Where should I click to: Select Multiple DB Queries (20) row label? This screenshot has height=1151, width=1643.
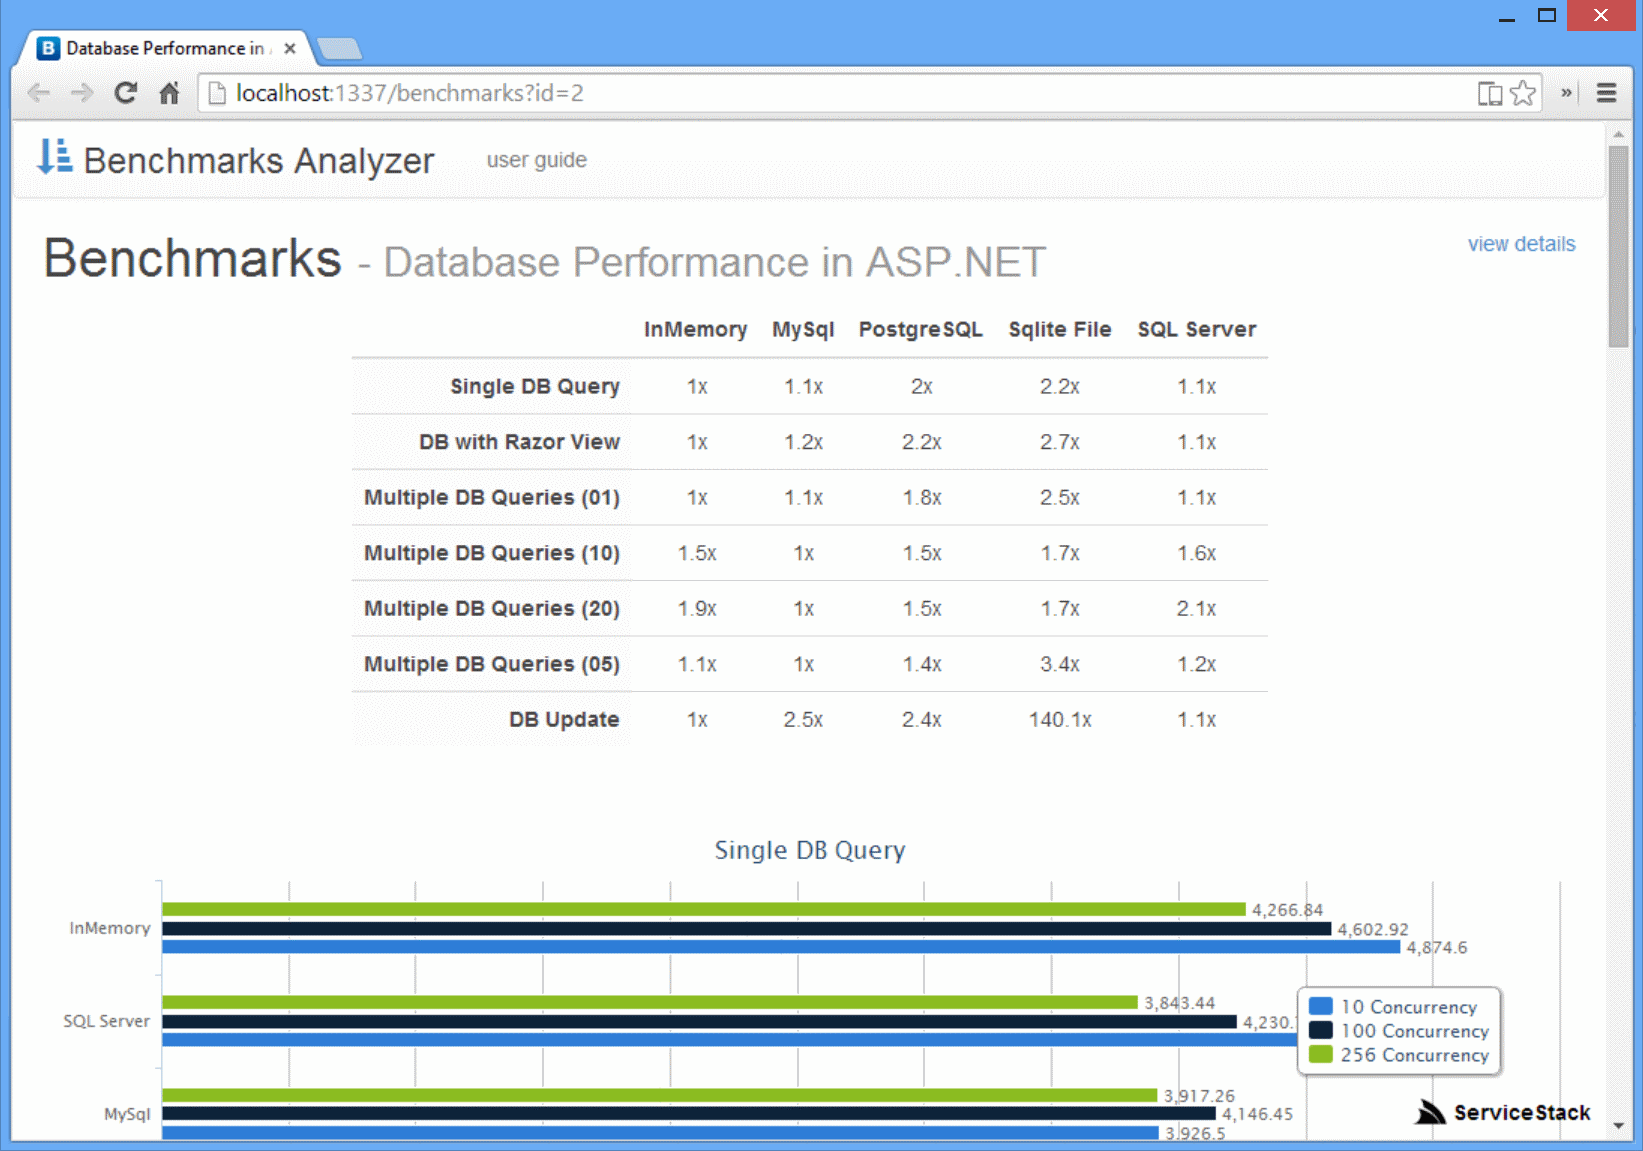click(x=491, y=609)
